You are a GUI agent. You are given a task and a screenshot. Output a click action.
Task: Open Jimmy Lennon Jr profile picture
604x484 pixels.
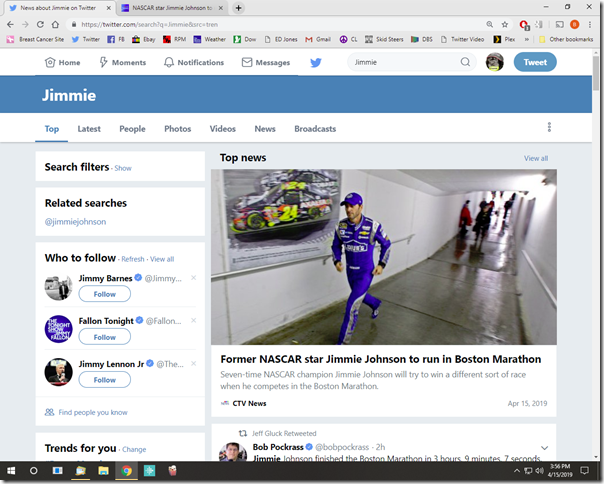(x=59, y=372)
